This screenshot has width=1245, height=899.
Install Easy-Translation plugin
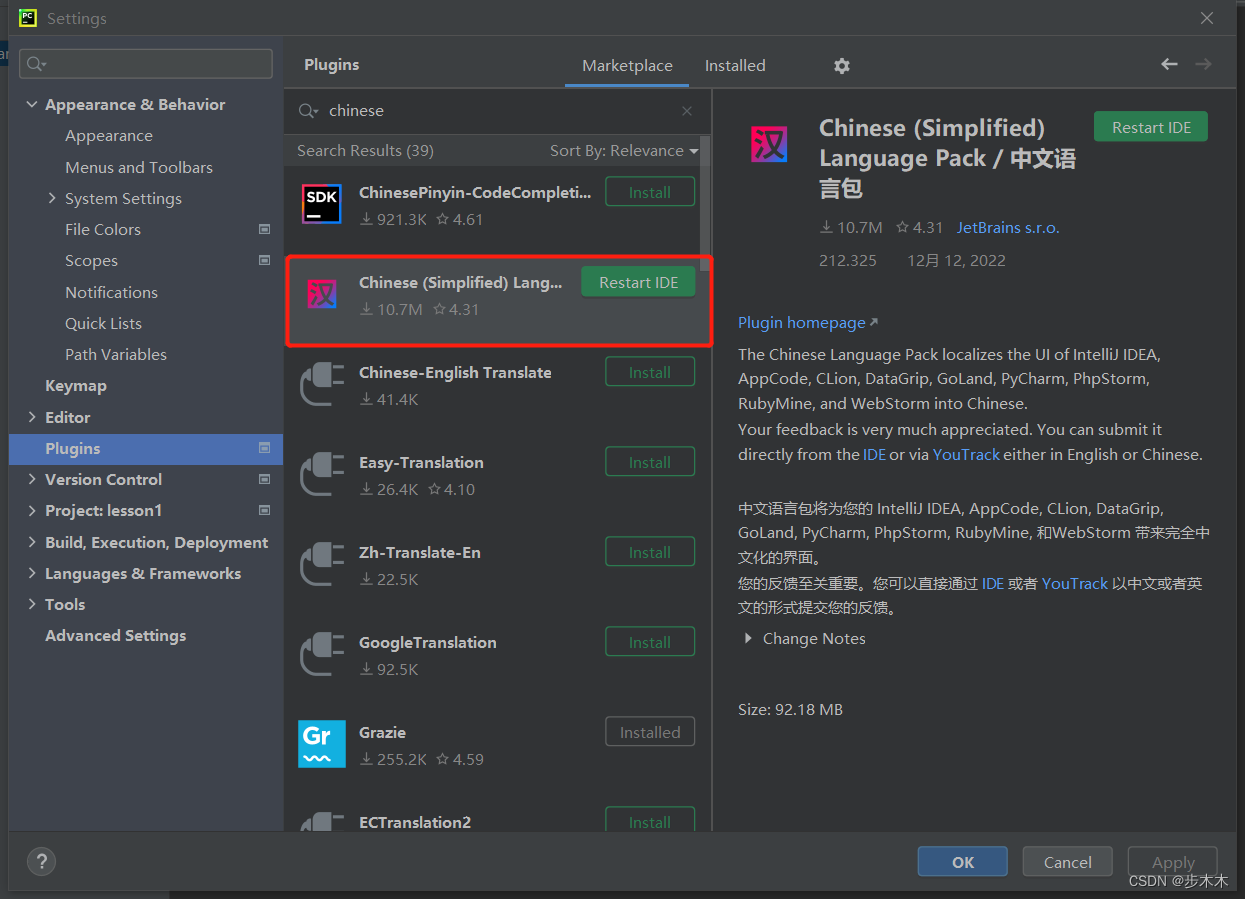[x=650, y=462]
